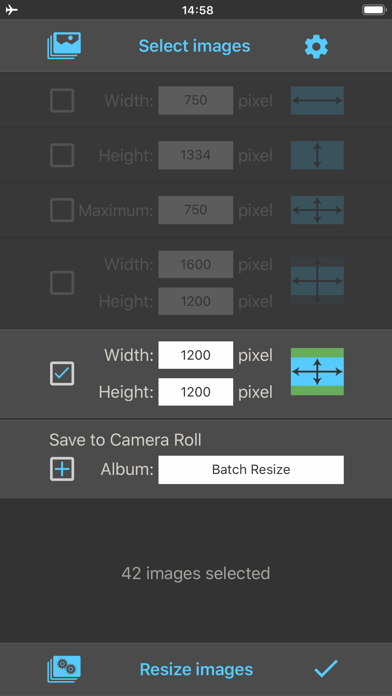This screenshot has height=696, width=392.
Task: Tap the batch-processing gears image icon
Action: [x=64, y=669]
